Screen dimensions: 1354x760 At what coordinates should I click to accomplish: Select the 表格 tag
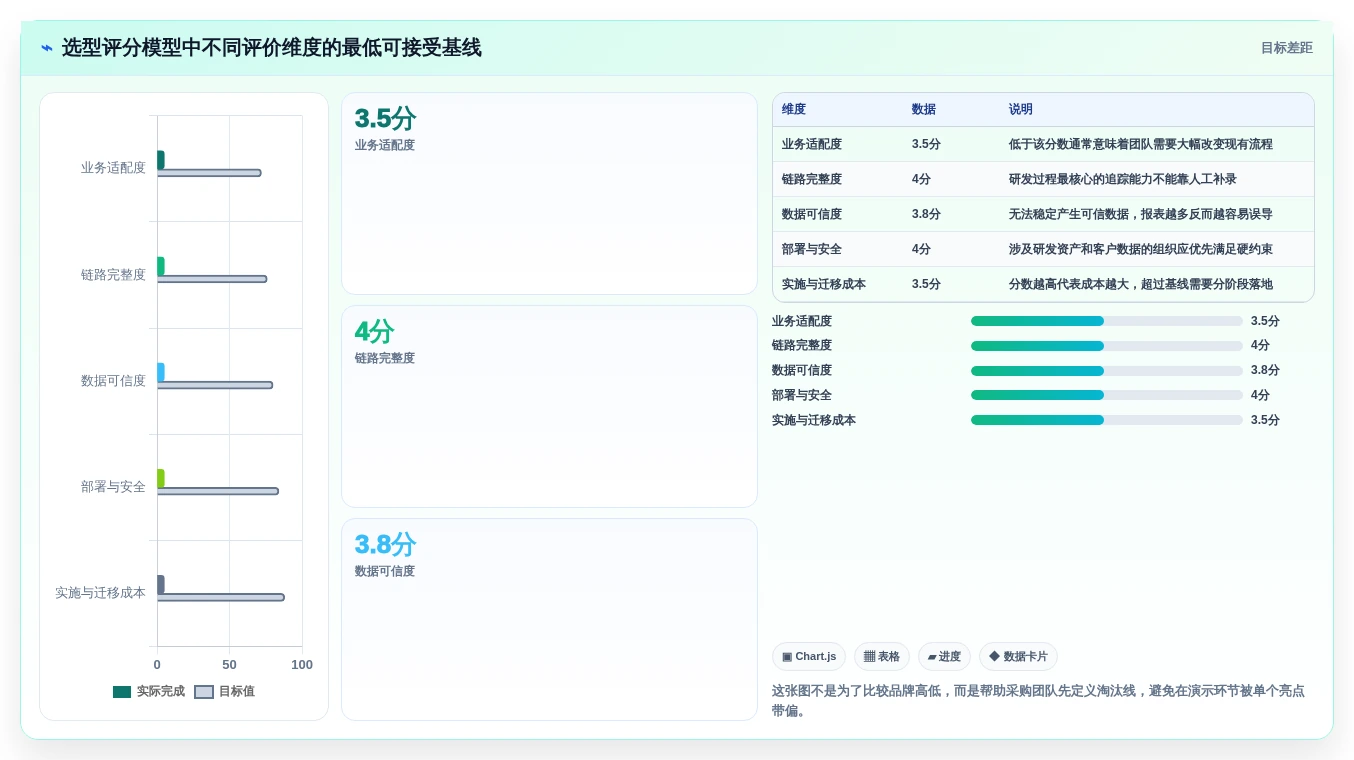pos(882,657)
